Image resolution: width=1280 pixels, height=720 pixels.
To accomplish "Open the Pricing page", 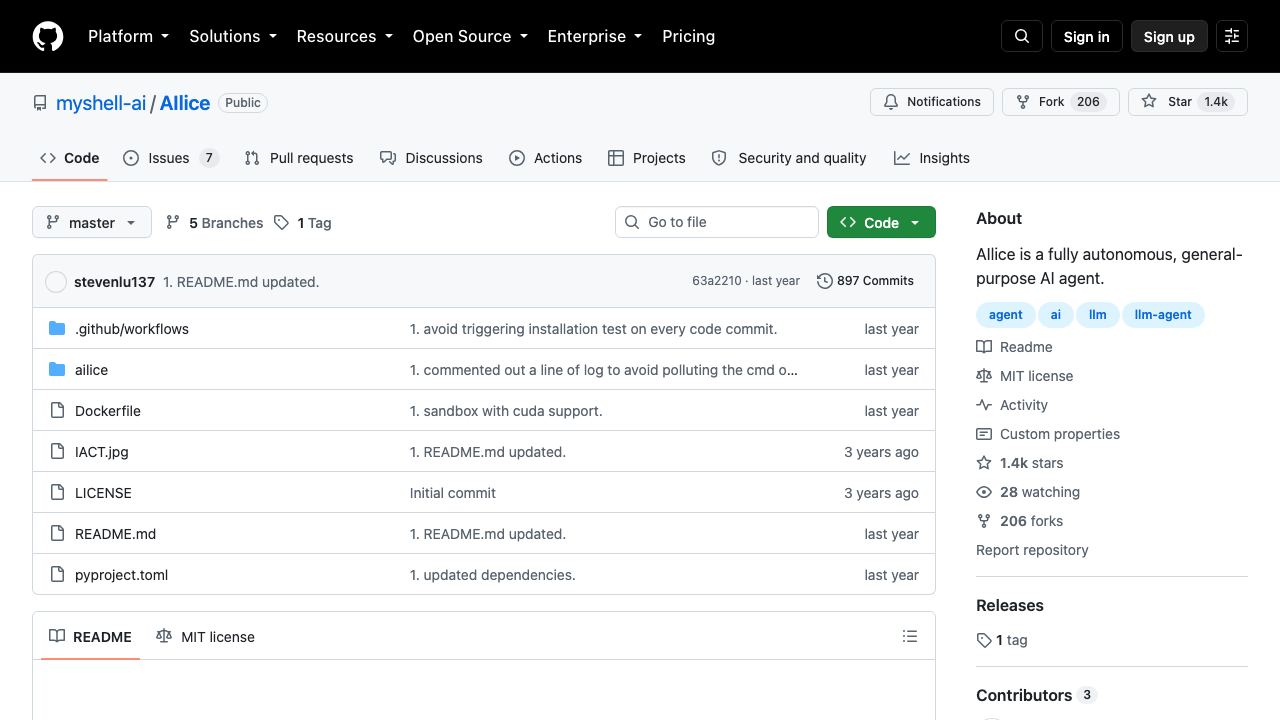I will (x=689, y=36).
